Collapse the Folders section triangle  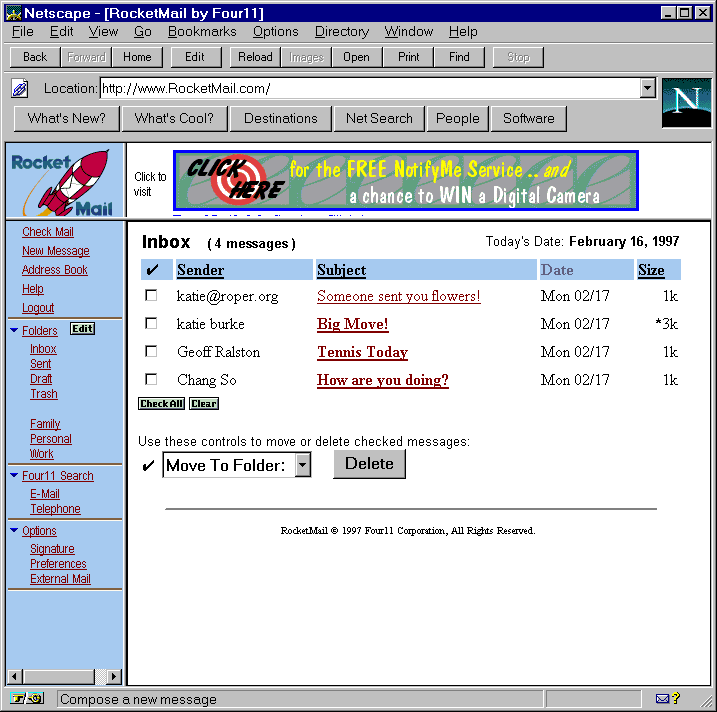tap(14, 330)
